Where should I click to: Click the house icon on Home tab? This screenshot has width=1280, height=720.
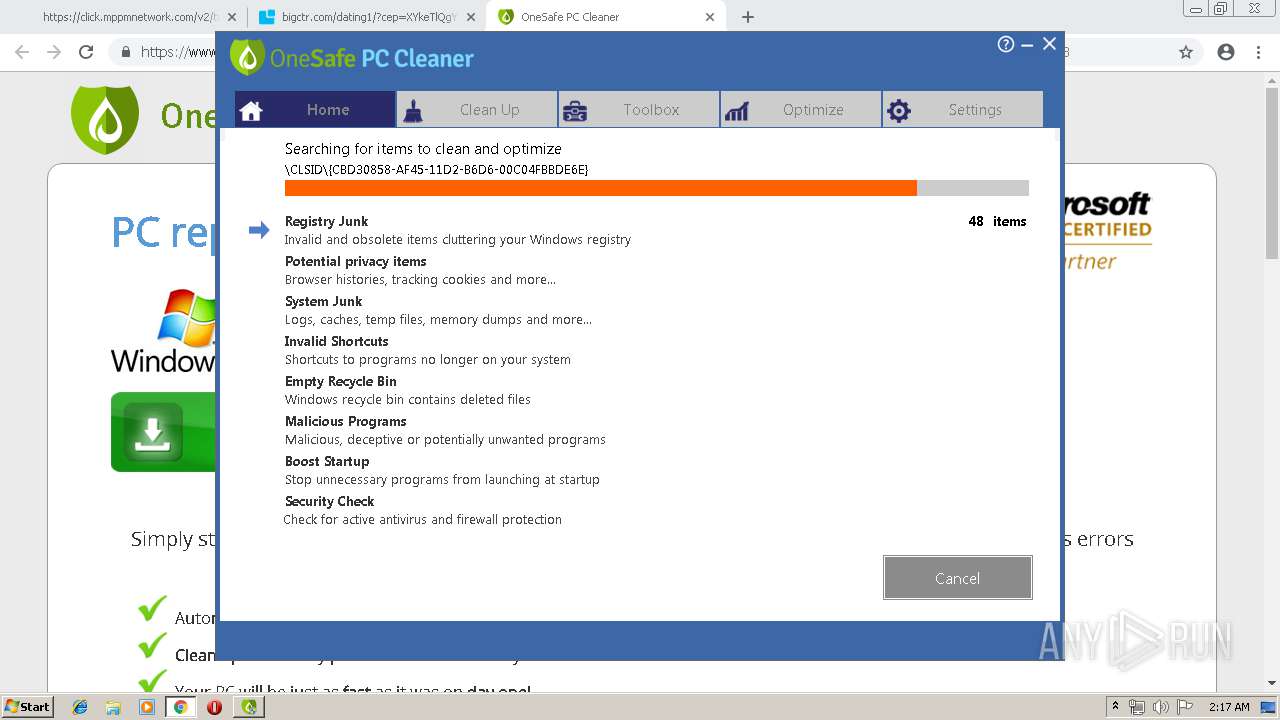251,111
